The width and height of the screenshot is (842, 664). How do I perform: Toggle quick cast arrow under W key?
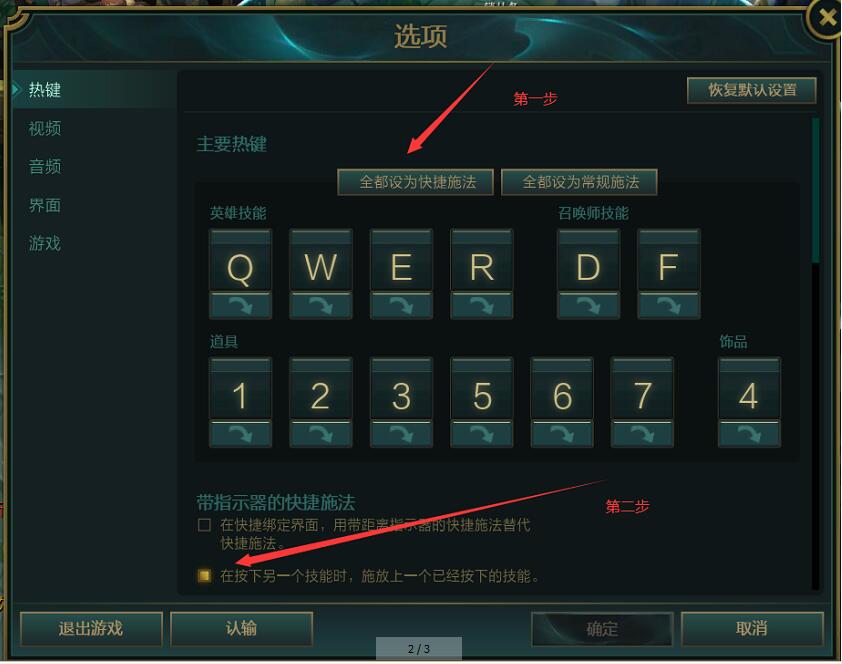coord(321,306)
